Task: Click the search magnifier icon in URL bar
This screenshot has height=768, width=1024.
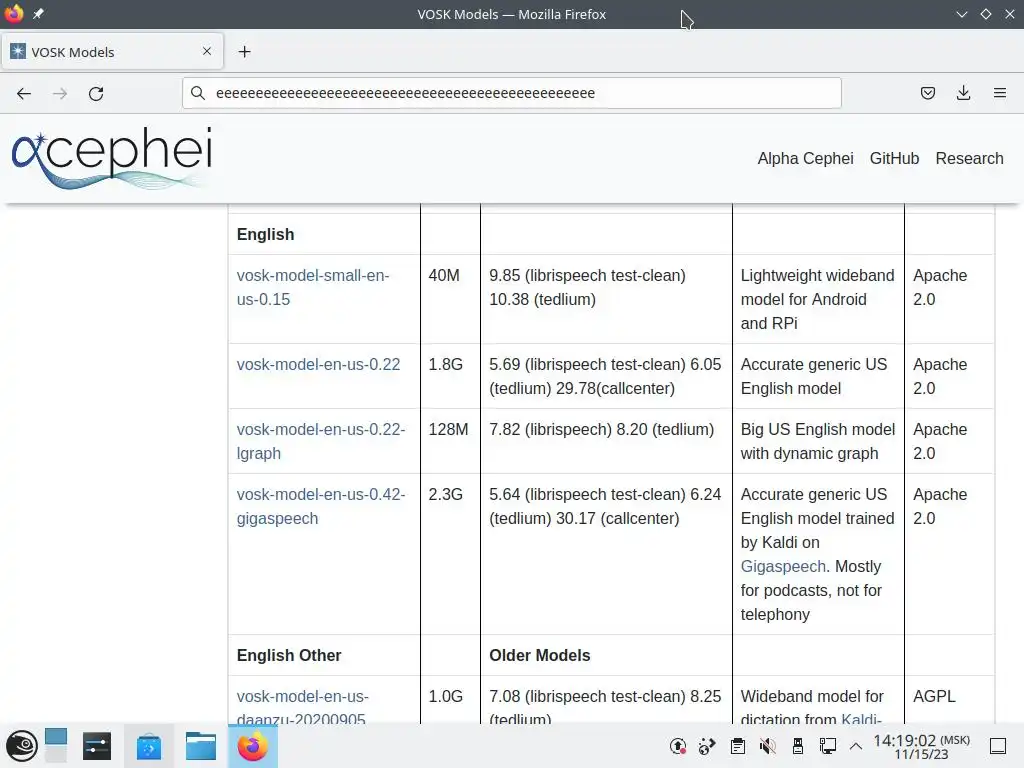Action: pos(198,93)
